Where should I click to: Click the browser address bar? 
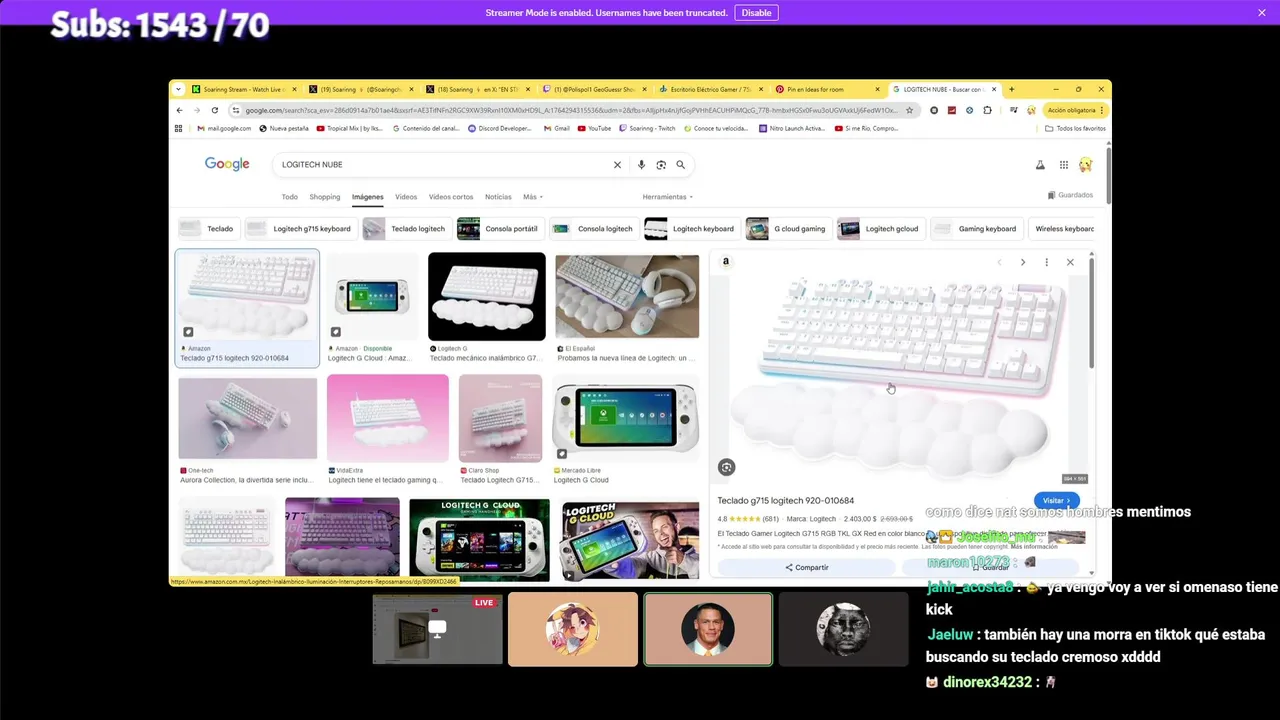coord(572,110)
